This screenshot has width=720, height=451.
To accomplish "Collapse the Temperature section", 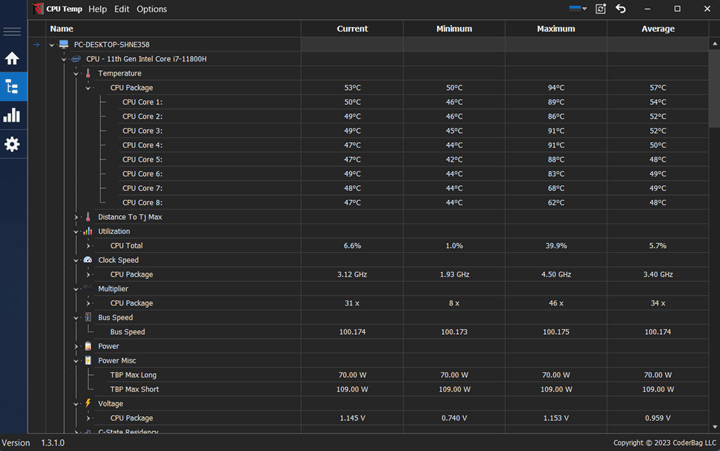I will [x=76, y=73].
